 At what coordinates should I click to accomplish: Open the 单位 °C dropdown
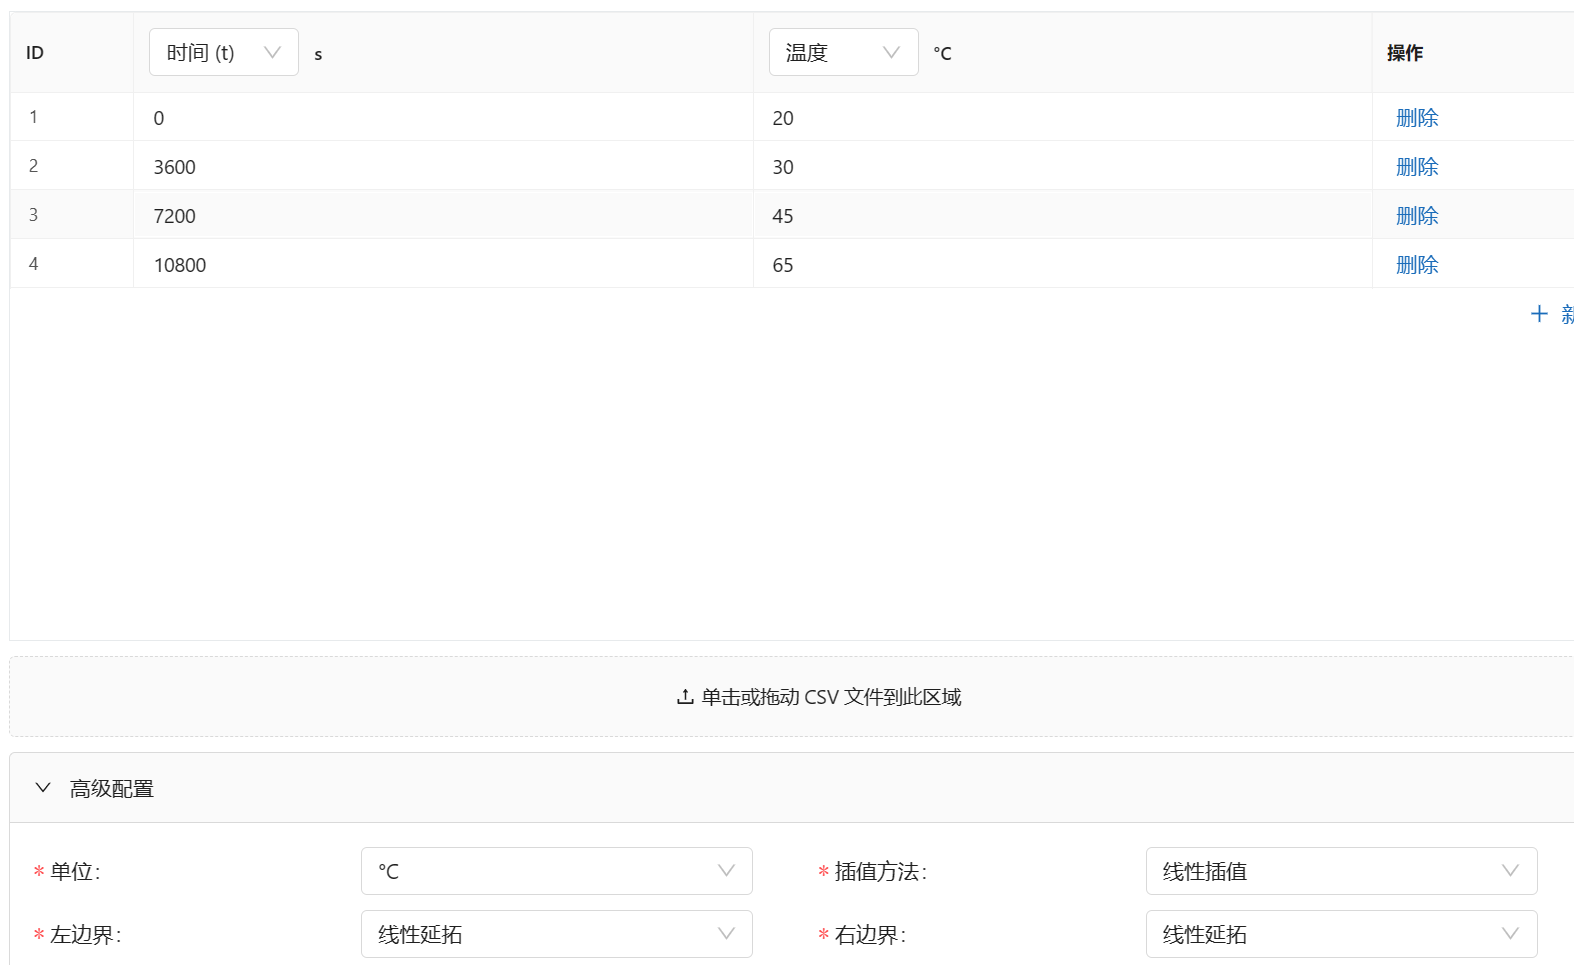(556, 871)
